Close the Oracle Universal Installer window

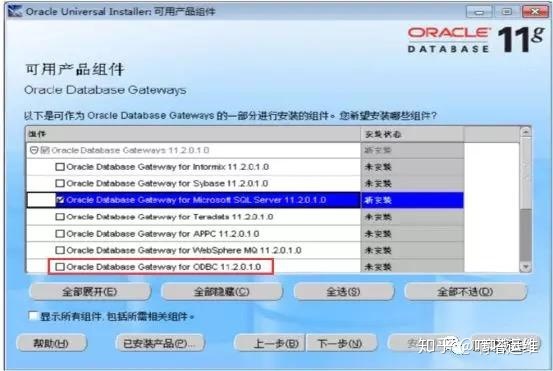[535, 12]
